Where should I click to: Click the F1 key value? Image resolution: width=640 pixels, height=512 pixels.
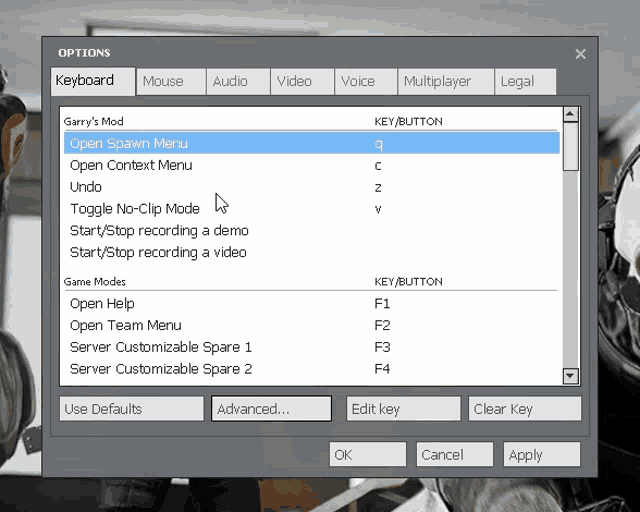point(382,303)
